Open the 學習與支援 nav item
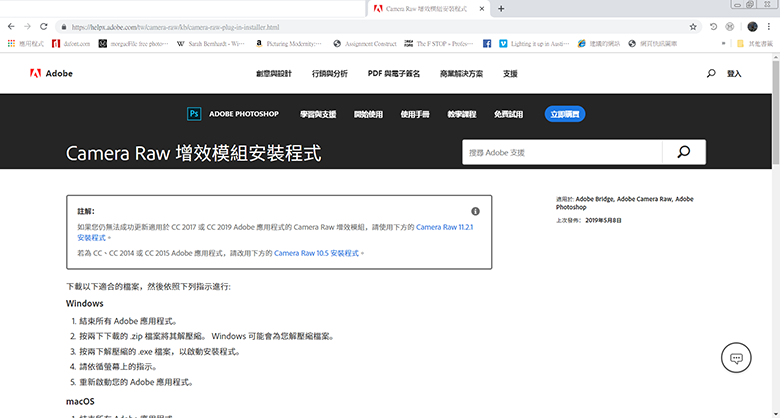The width and height of the screenshot is (780, 418). point(318,114)
